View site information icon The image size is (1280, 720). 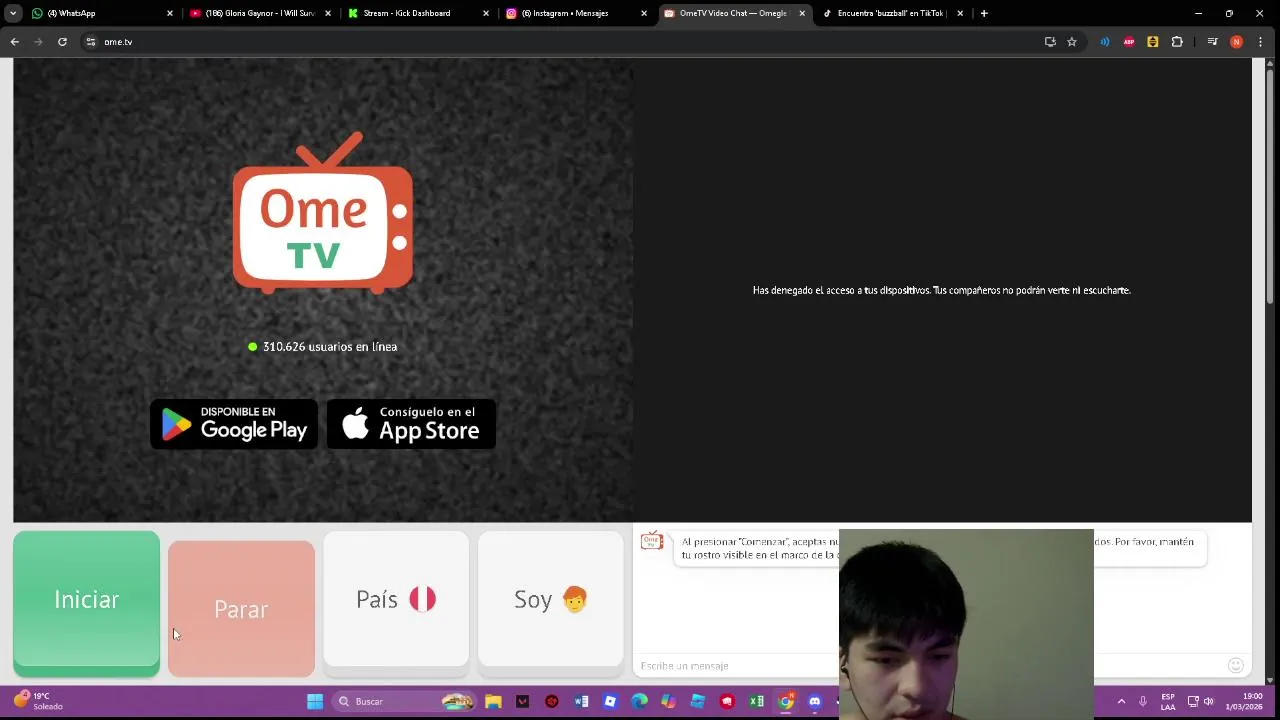click(x=91, y=42)
